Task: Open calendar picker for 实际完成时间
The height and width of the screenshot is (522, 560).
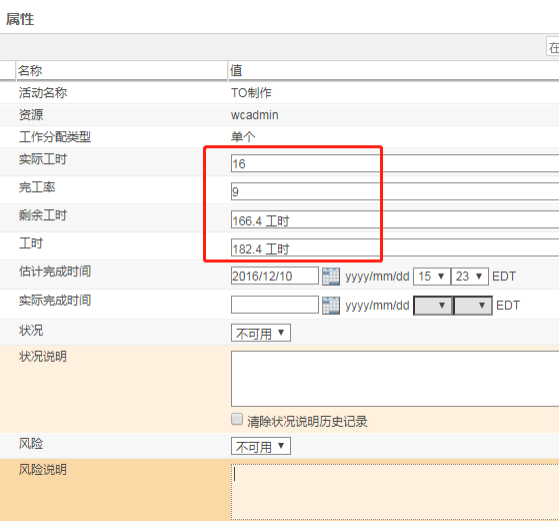Action: [331, 306]
